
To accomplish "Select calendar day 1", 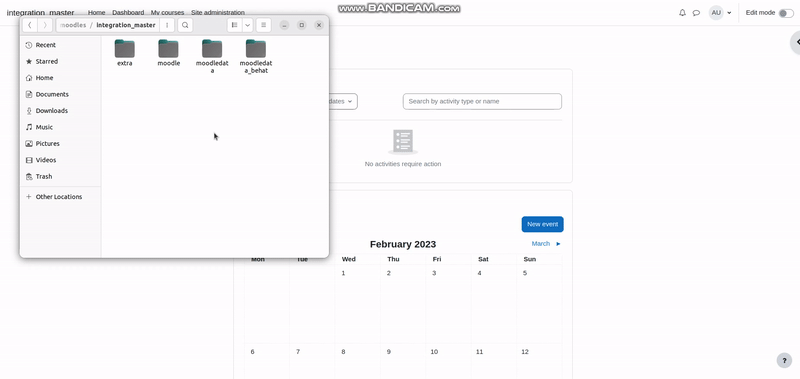I will [x=343, y=273].
